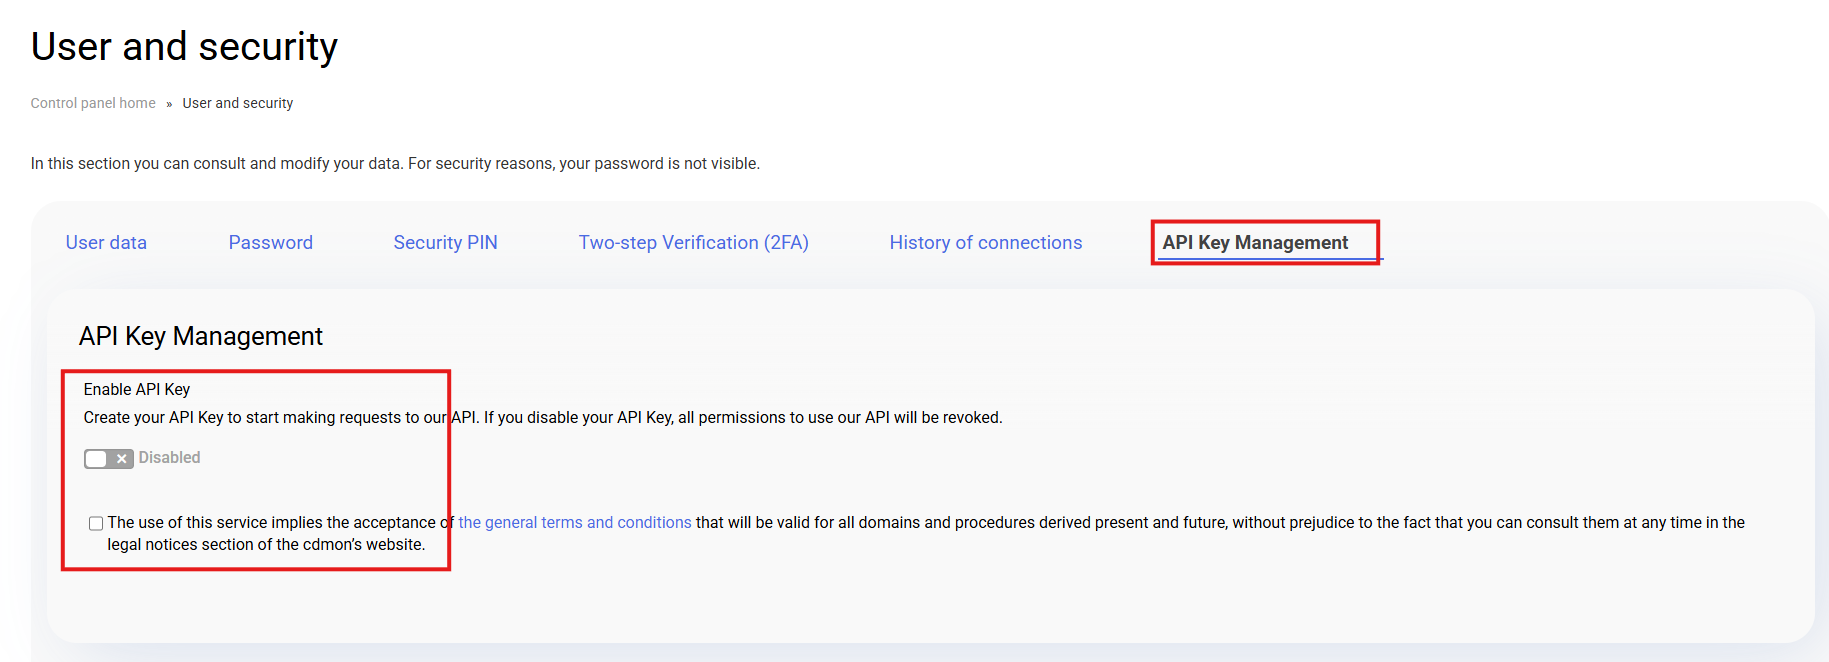Open Two-step Verification (2FA) tab

(x=693, y=243)
